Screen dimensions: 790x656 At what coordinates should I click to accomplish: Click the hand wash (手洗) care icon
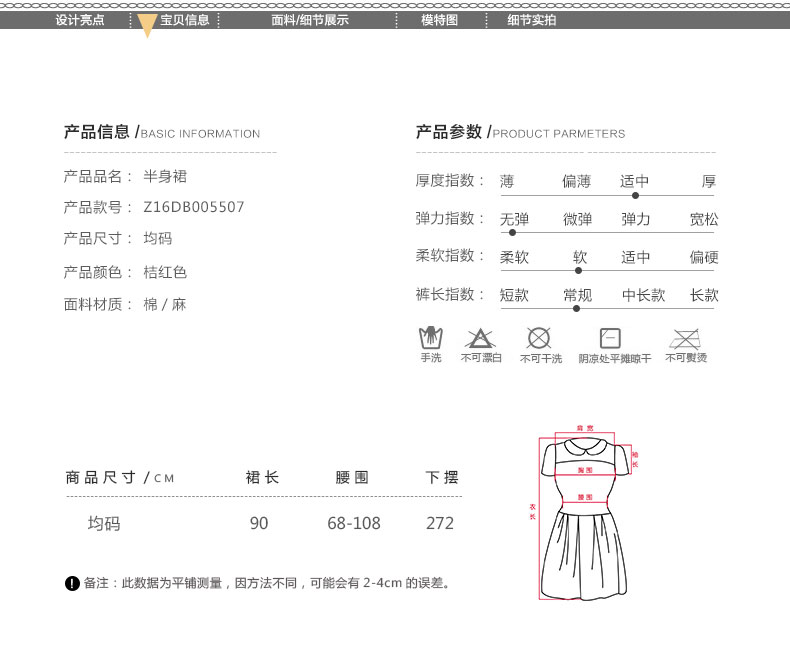pos(431,338)
